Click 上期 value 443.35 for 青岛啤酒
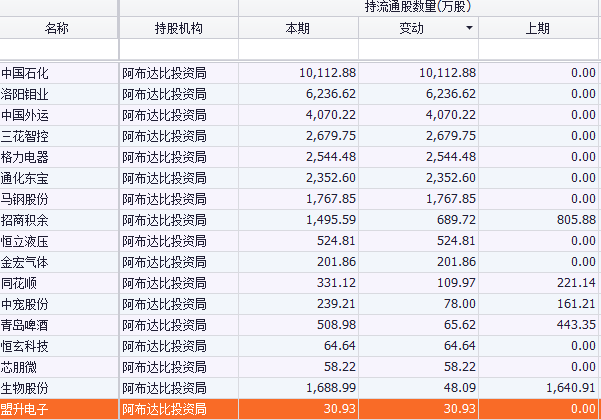The width and height of the screenshot is (601, 420). coord(576,325)
